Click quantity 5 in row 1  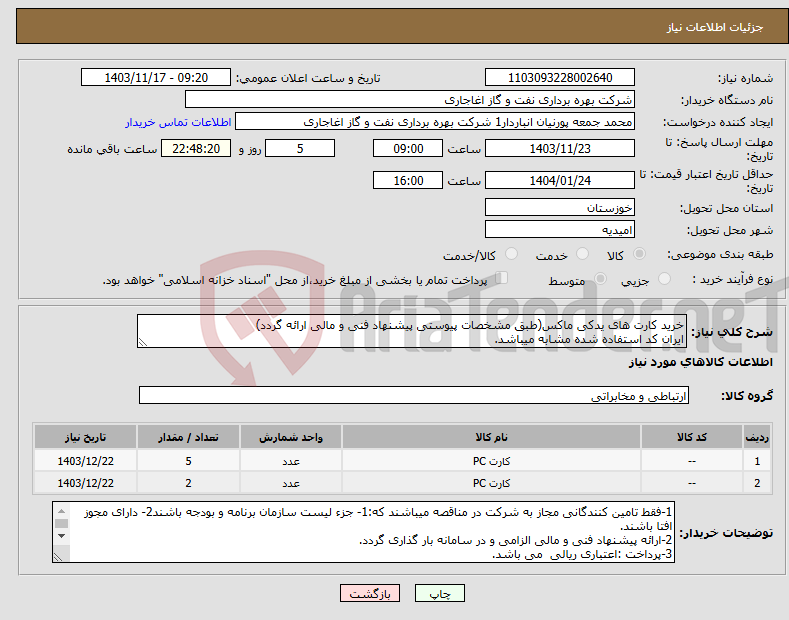pos(188,461)
